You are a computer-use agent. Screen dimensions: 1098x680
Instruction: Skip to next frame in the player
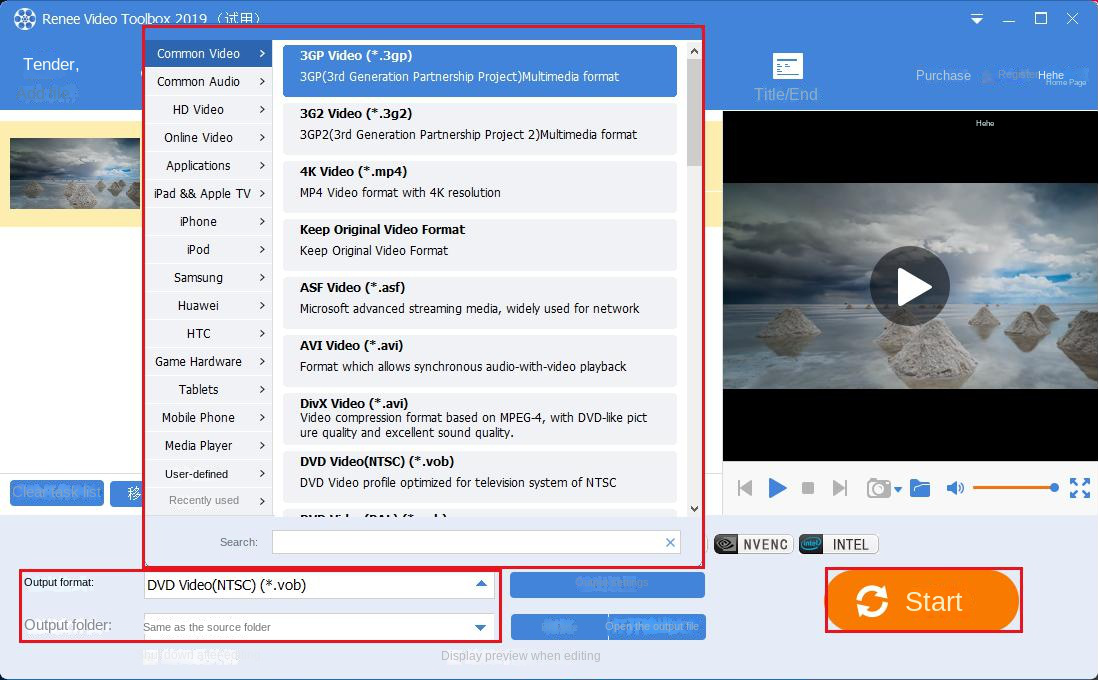click(x=840, y=488)
